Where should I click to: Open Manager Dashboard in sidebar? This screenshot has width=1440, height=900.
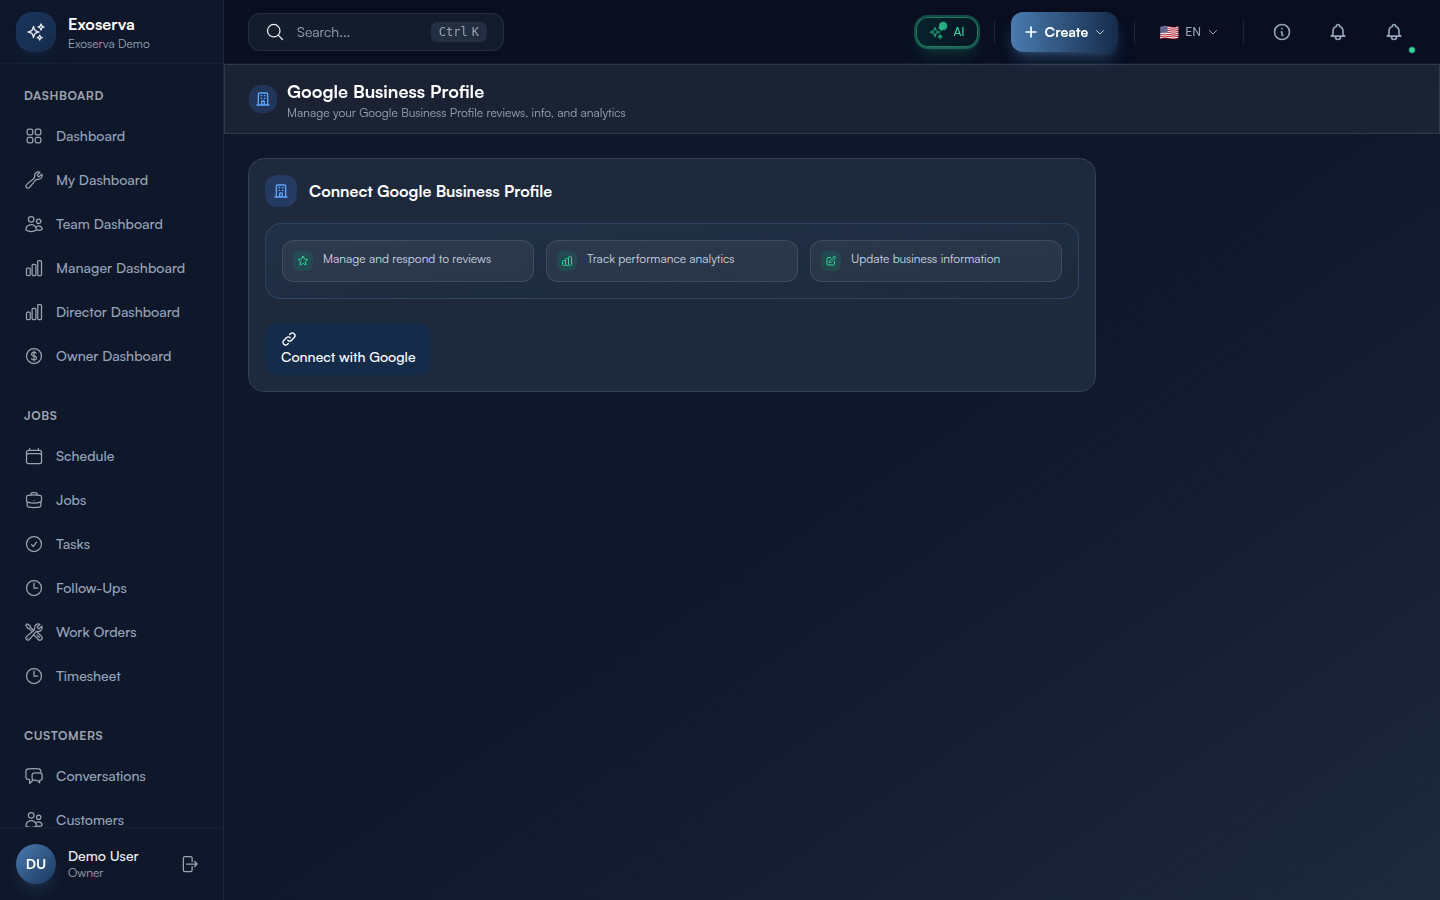pyautogui.click(x=120, y=268)
